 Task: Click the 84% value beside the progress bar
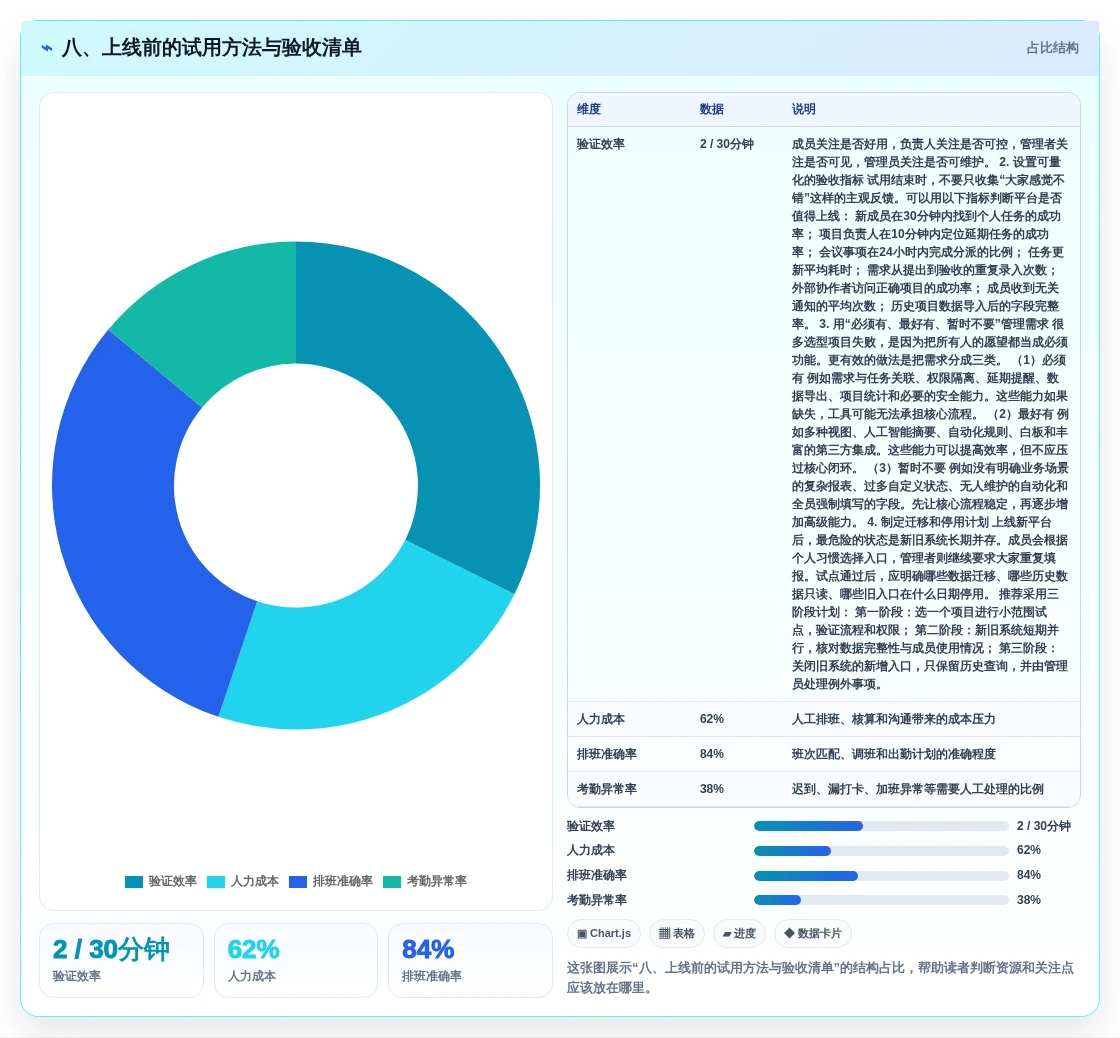1029,875
